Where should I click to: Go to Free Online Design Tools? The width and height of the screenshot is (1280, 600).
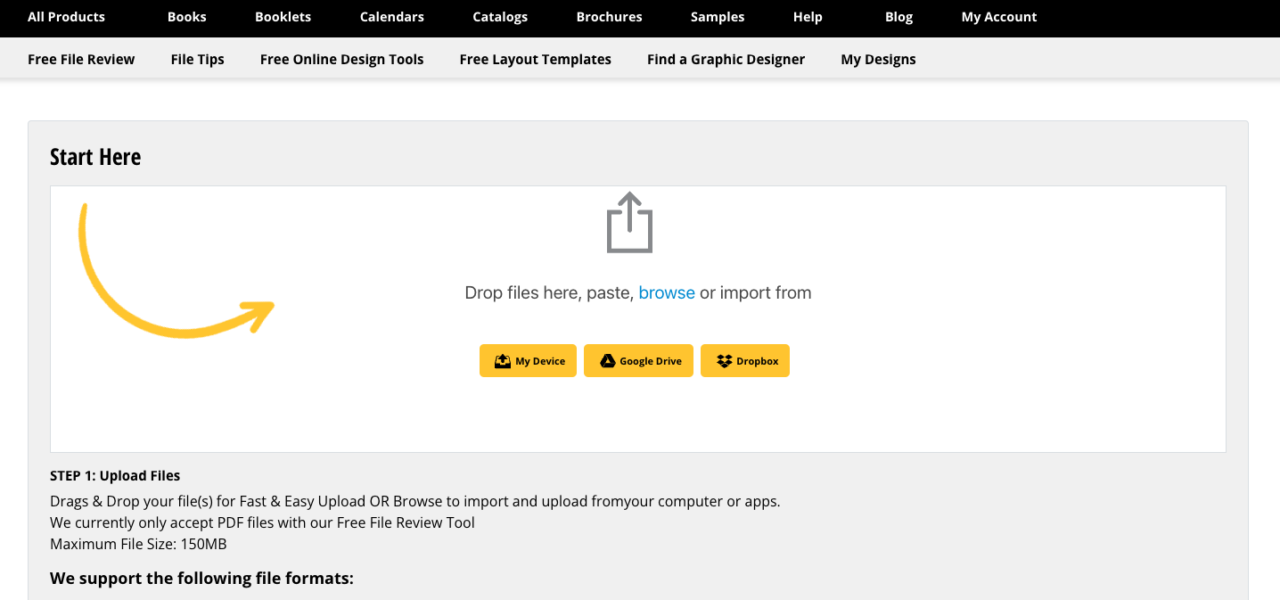pyautogui.click(x=342, y=59)
